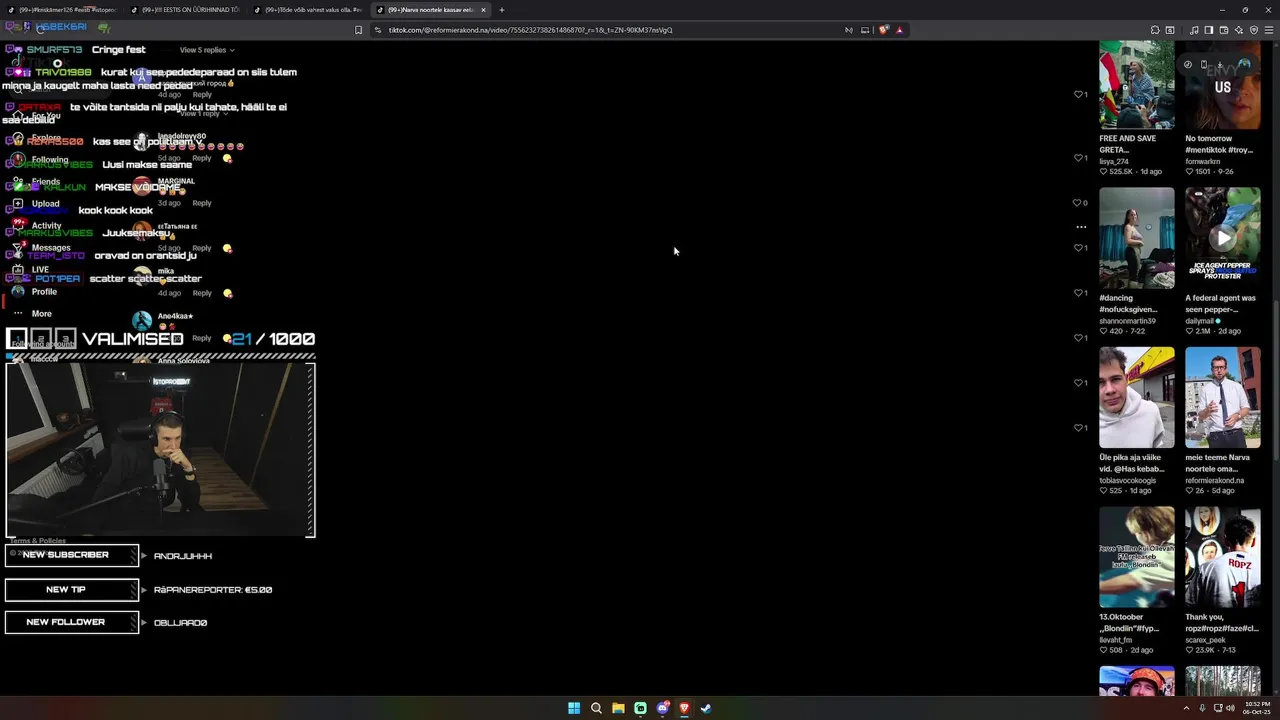Expand View 1 reply
Viewport: 1280px width, 720px height.
click(202, 113)
